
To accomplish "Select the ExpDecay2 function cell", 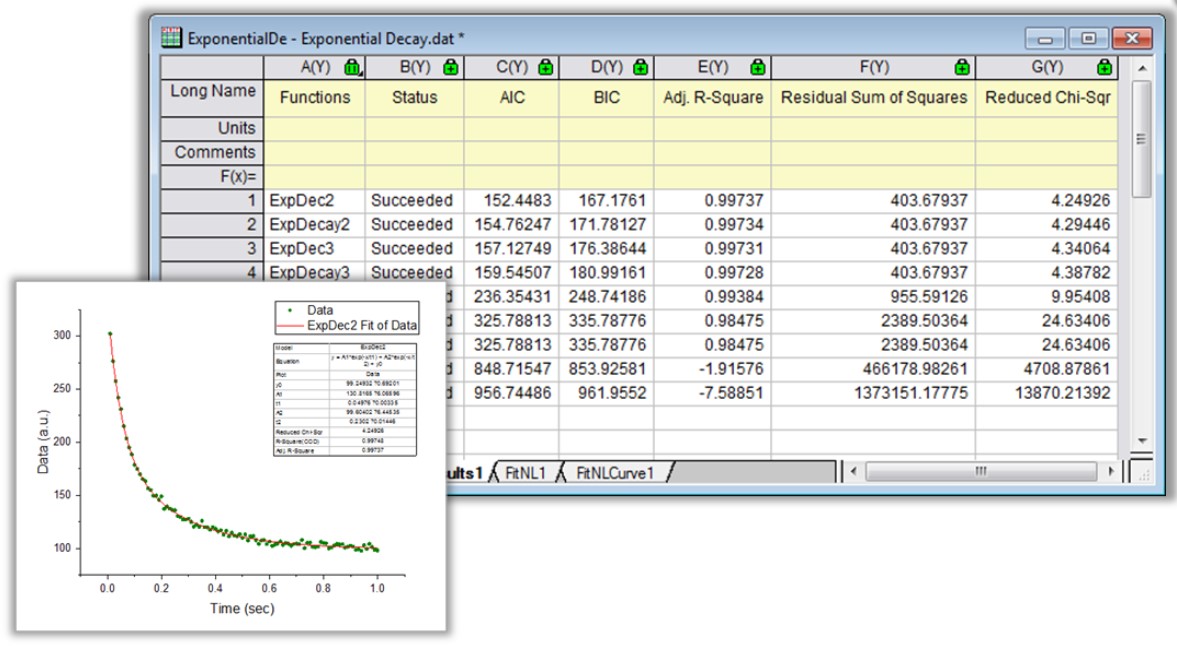I will (x=315, y=224).
